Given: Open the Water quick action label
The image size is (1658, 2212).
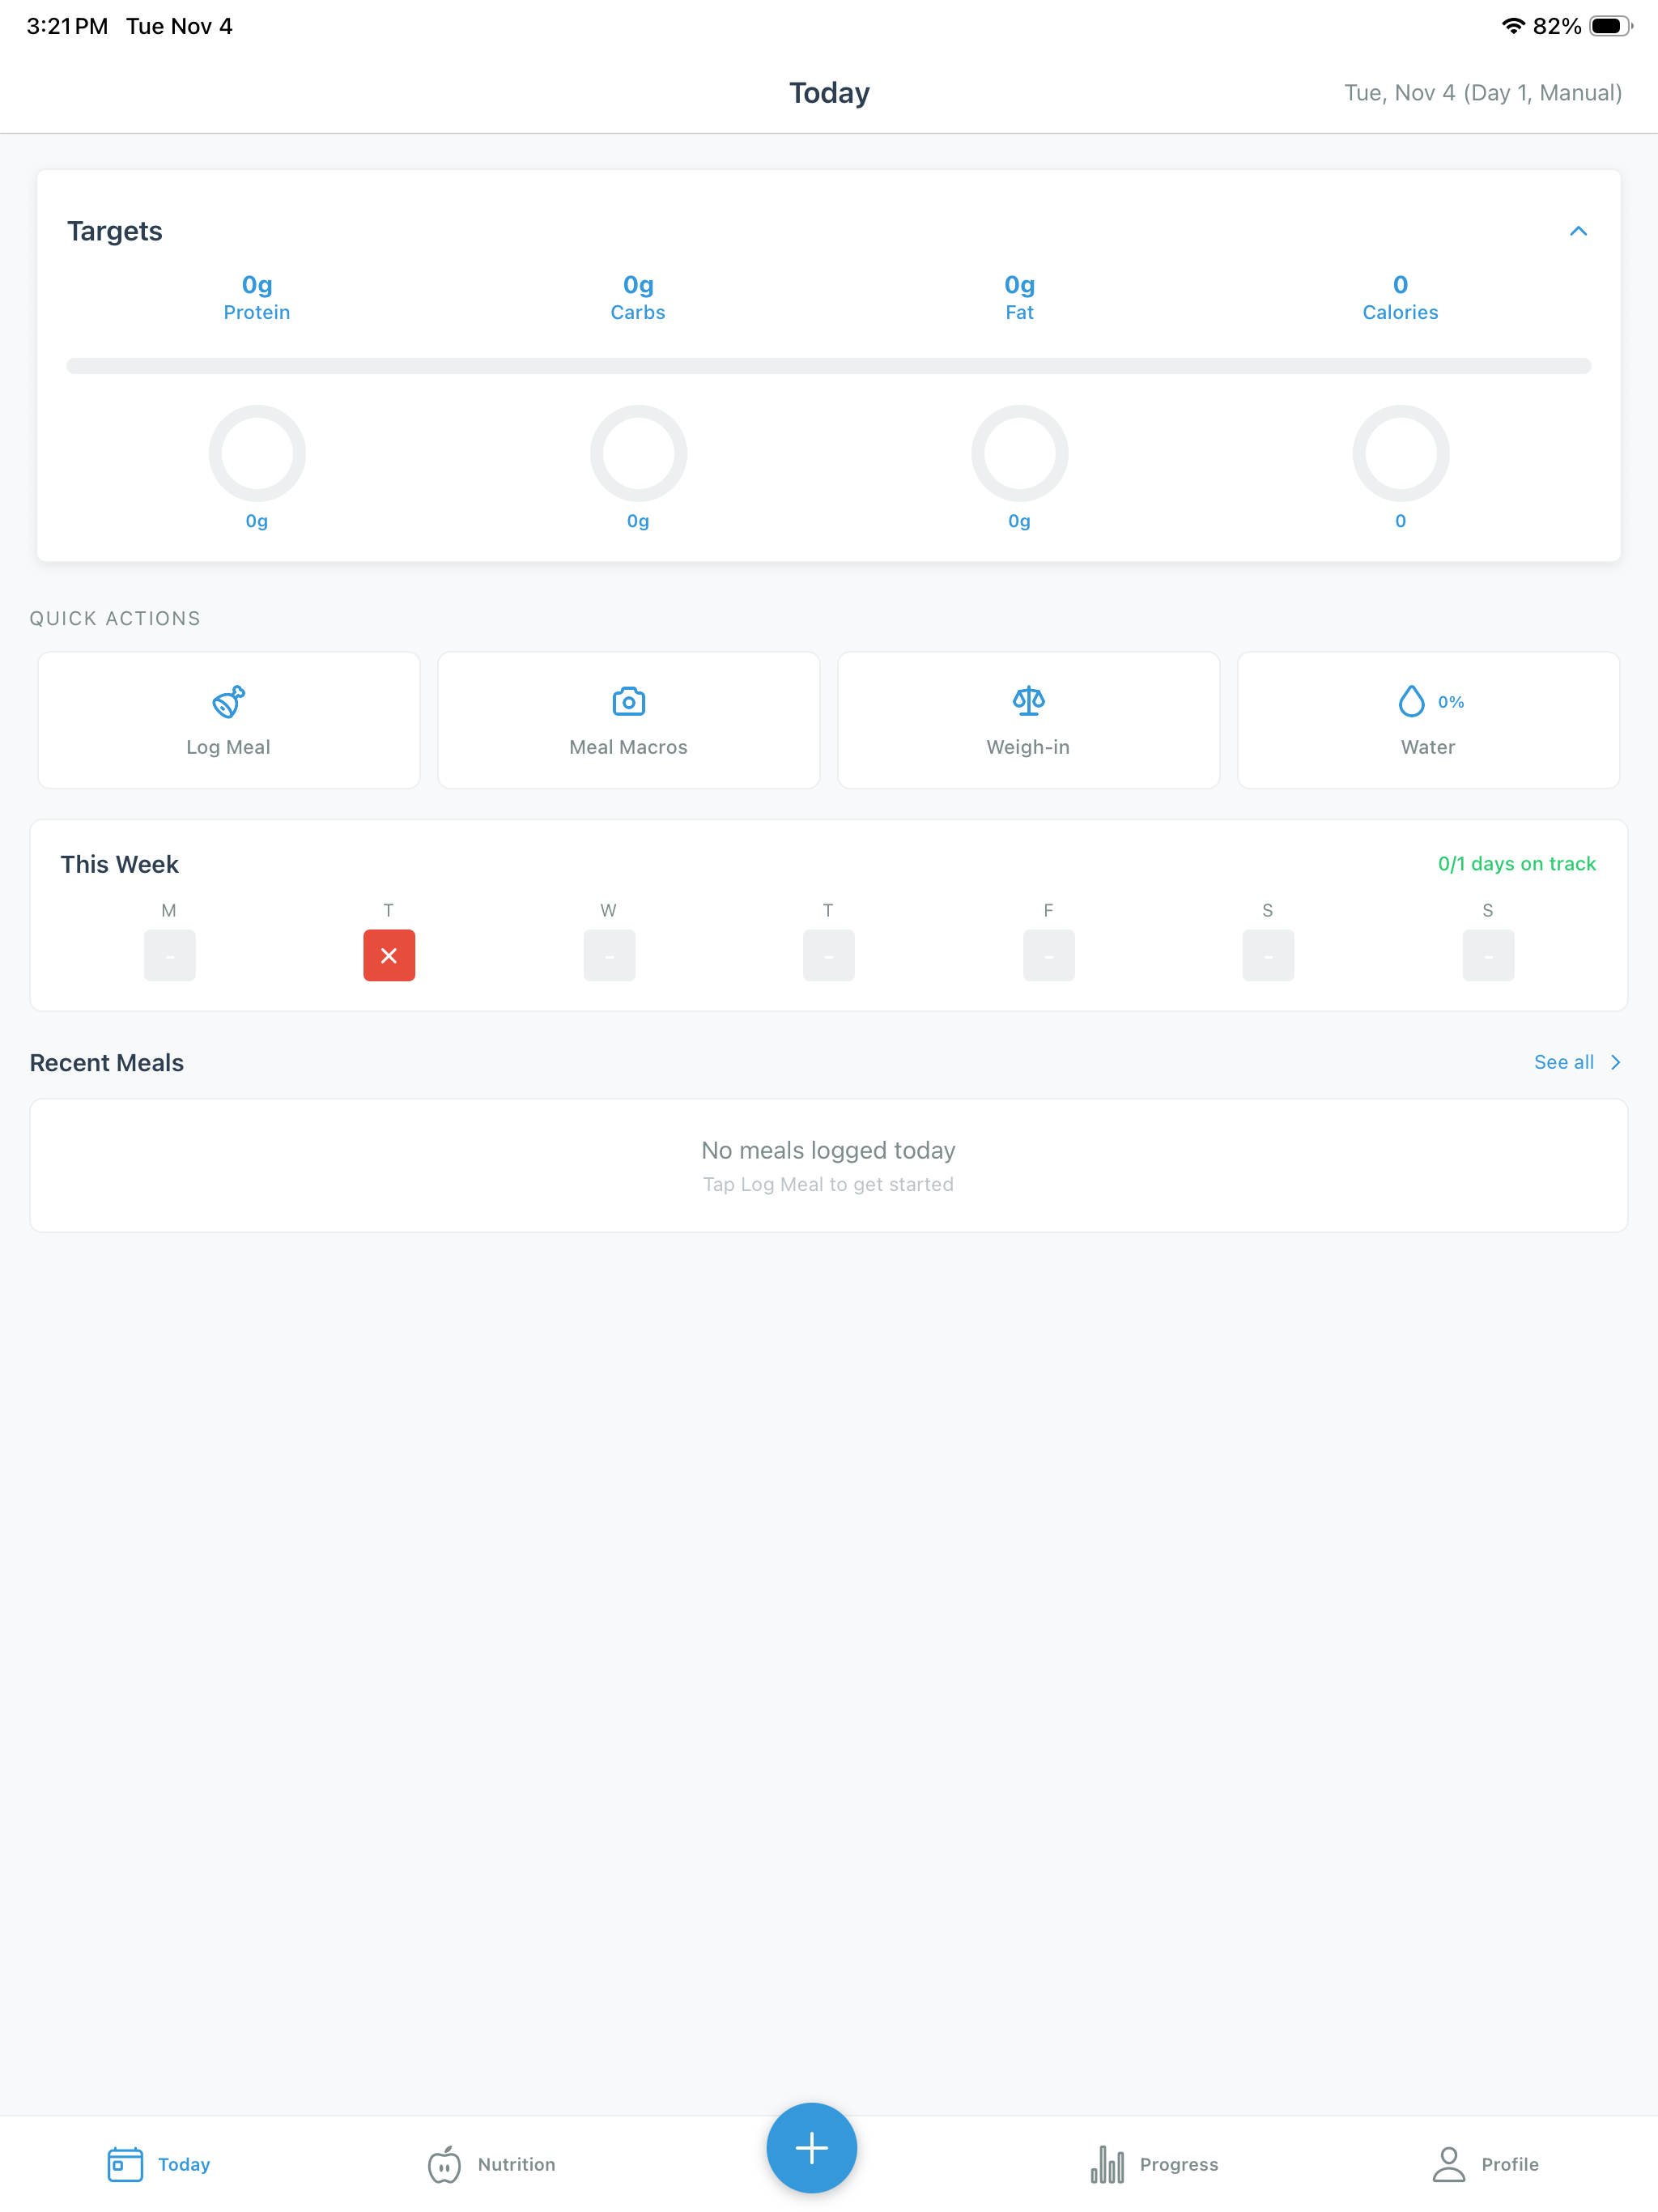Looking at the screenshot, I should coord(1428,747).
